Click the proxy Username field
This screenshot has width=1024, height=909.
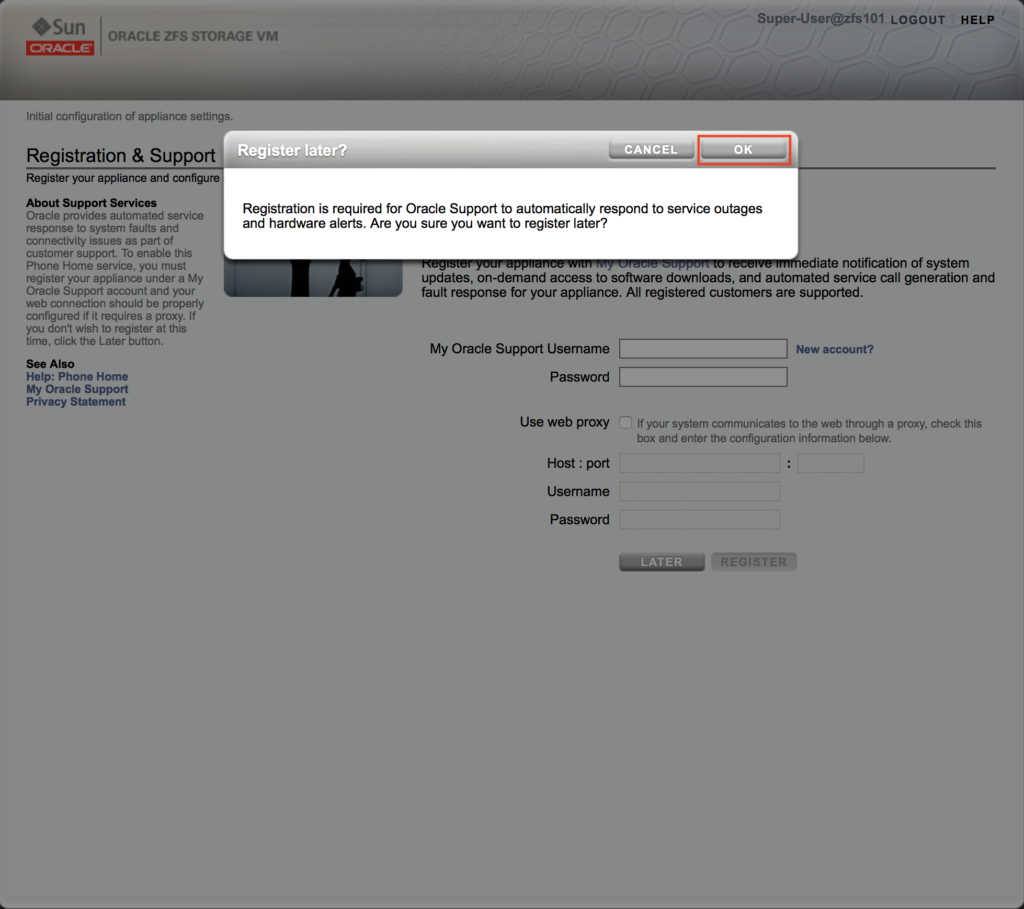(699, 491)
